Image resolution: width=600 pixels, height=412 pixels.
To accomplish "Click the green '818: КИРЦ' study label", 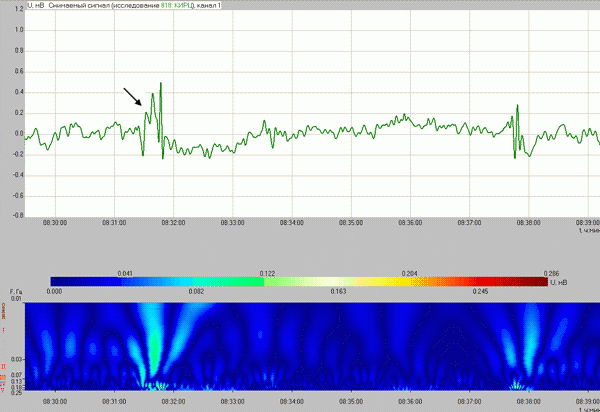I will pyautogui.click(x=177, y=6).
